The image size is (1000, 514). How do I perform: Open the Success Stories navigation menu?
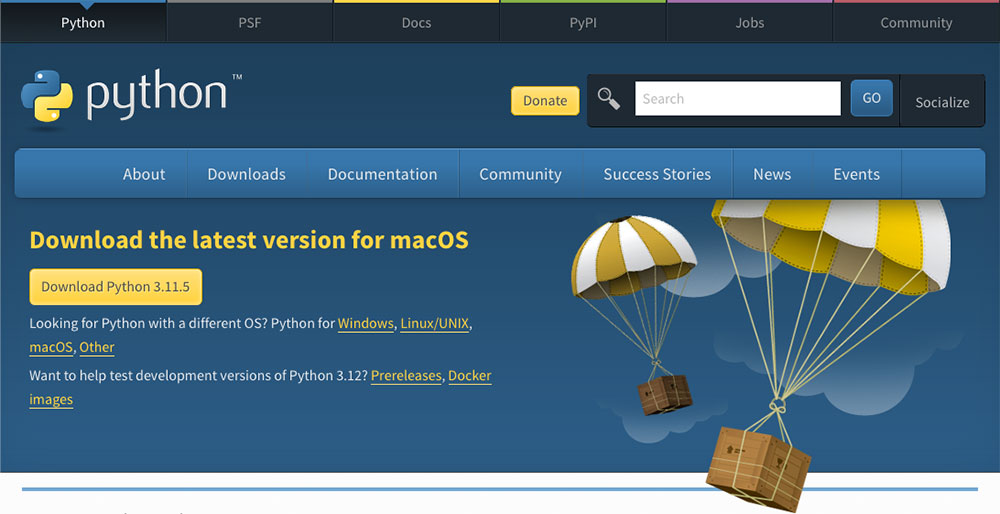pos(658,174)
